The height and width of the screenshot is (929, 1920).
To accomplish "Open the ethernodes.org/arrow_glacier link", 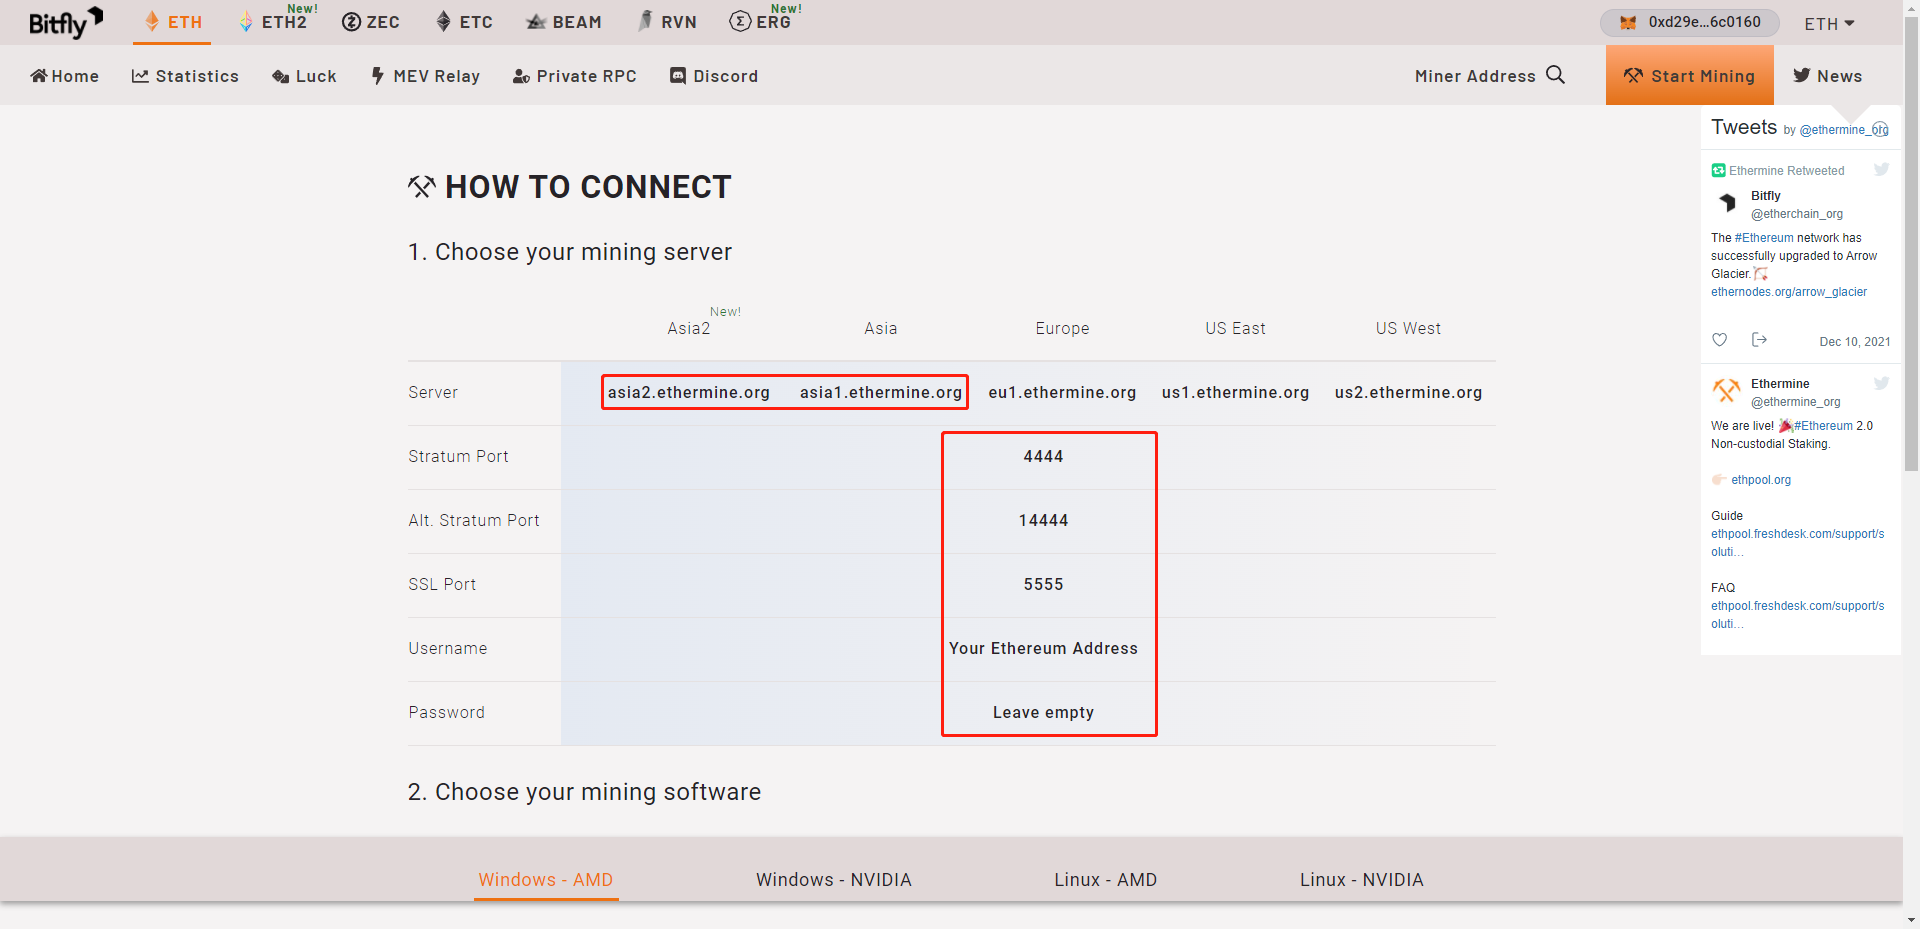I will [1789, 292].
